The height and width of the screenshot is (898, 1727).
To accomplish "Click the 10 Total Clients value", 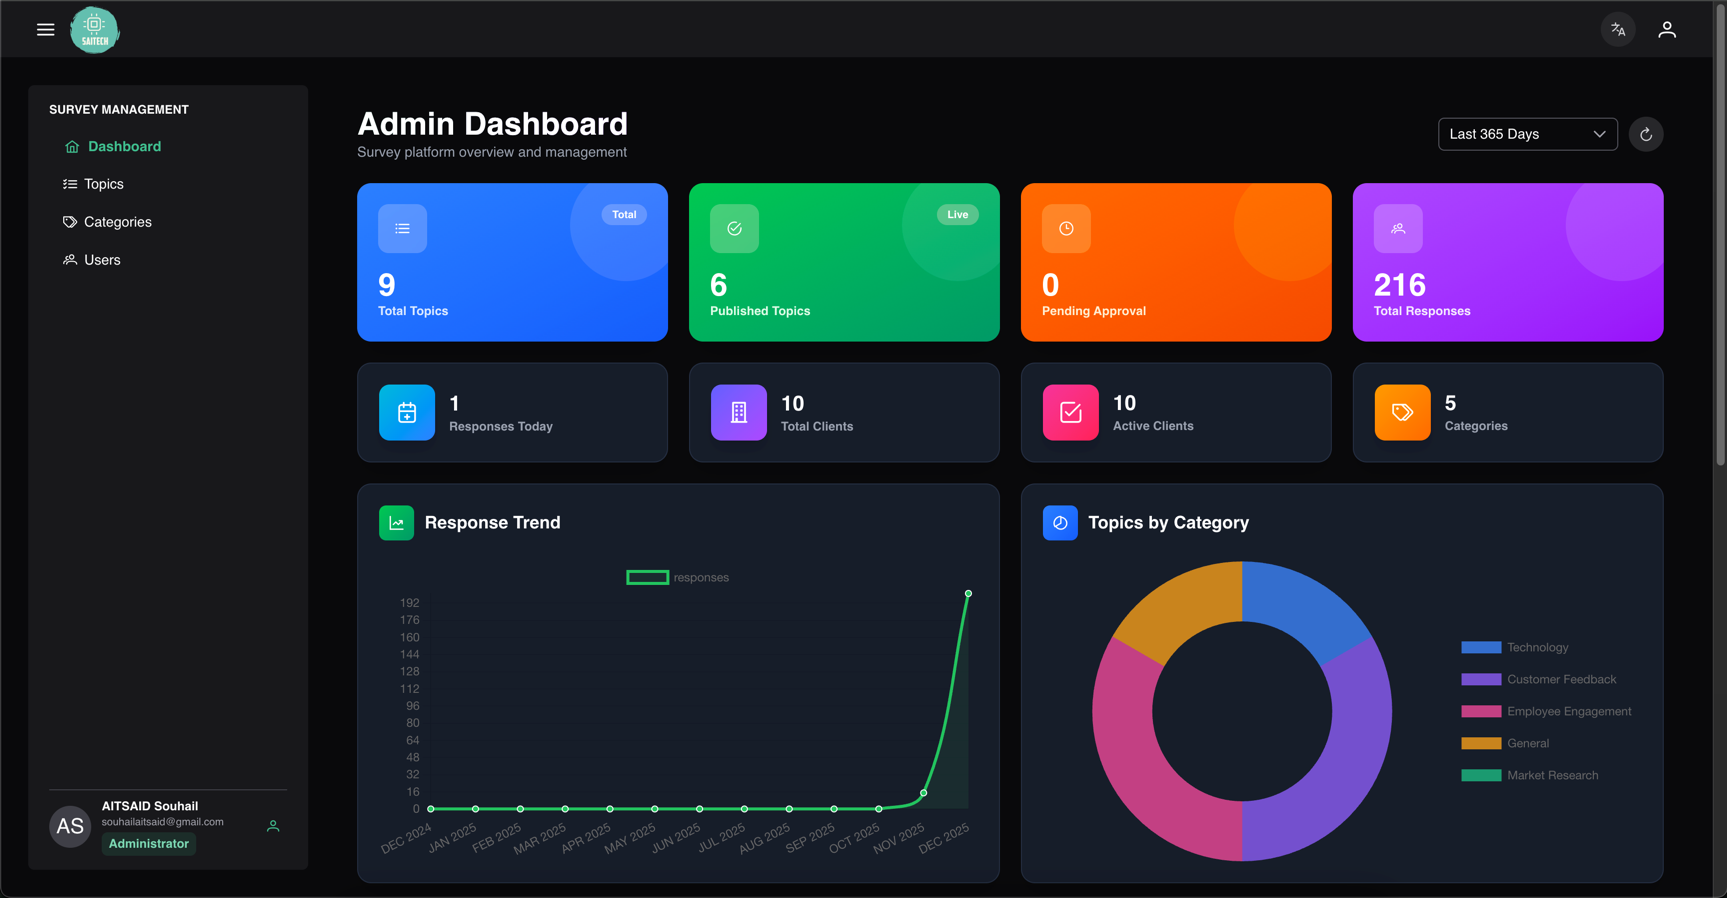I will (x=792, y=403).
